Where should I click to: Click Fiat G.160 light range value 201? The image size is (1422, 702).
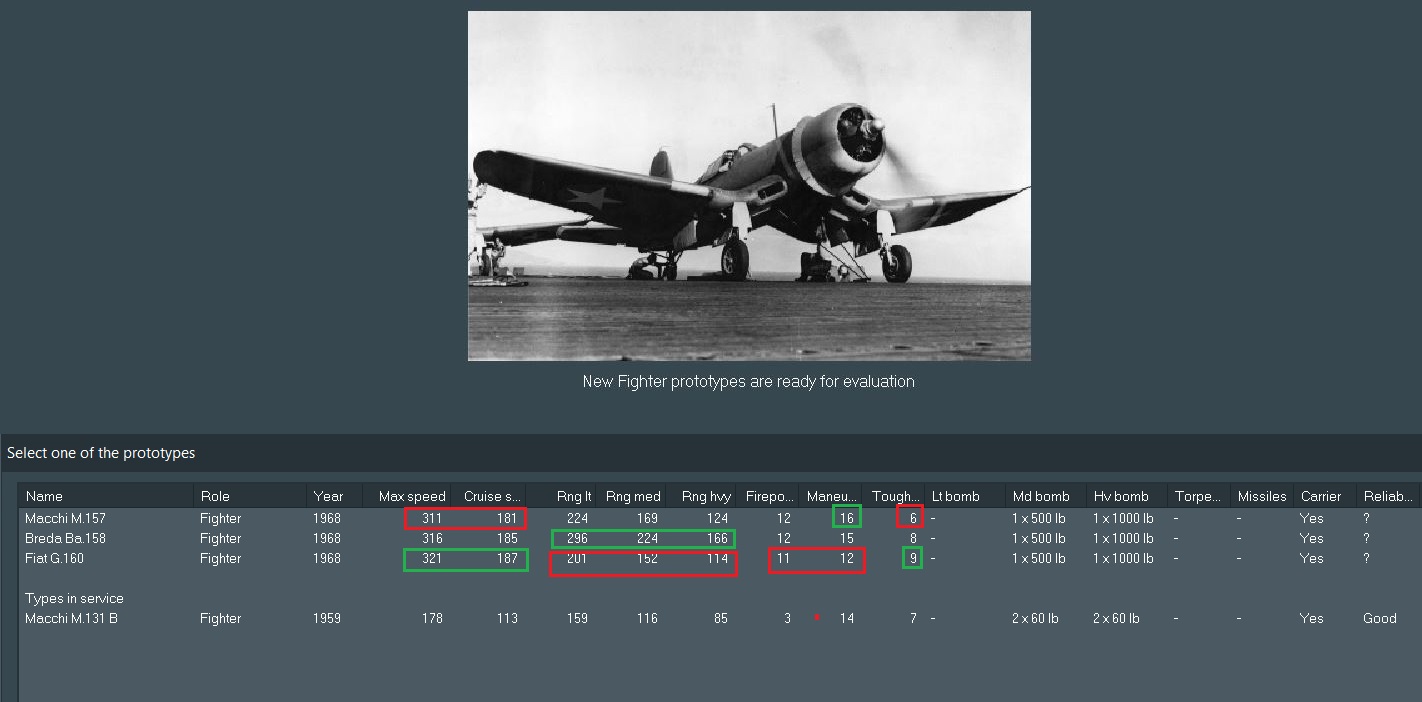(x=577, y=559)
